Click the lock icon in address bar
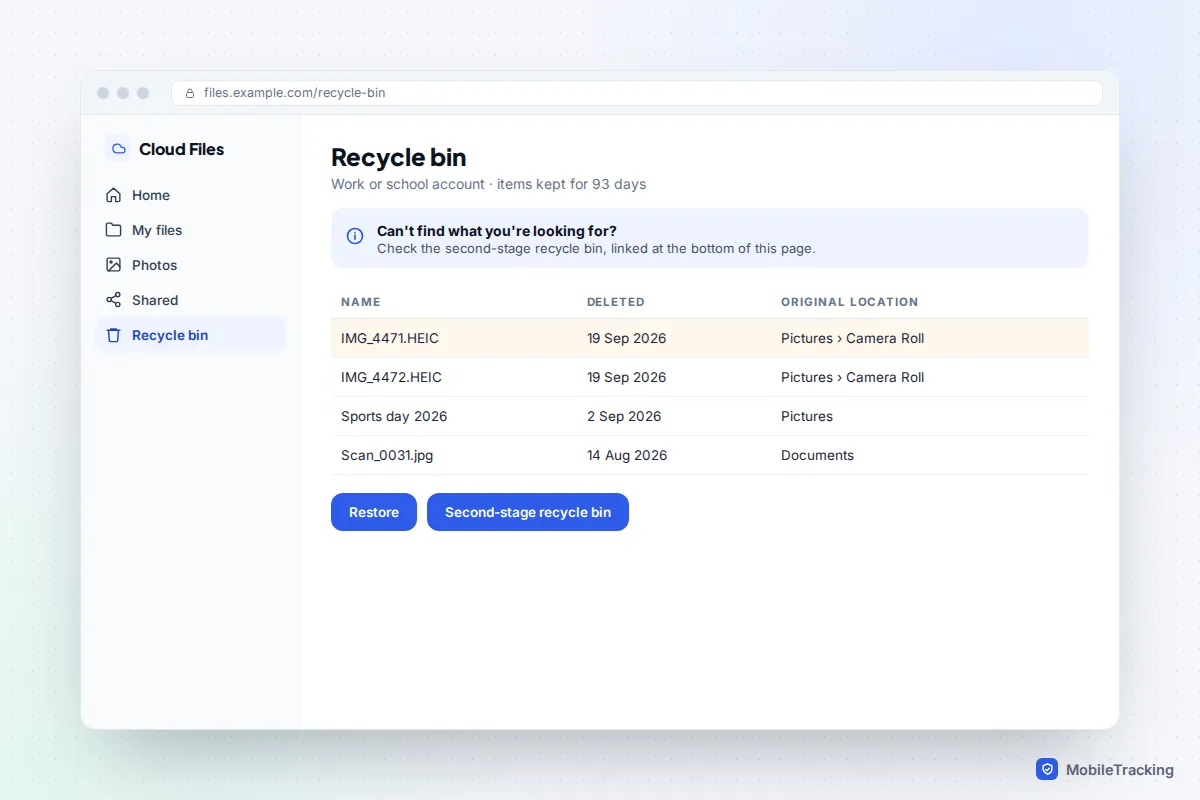Image resolution: width=1200 pixels, height=800 pixels. coord(190,93)
